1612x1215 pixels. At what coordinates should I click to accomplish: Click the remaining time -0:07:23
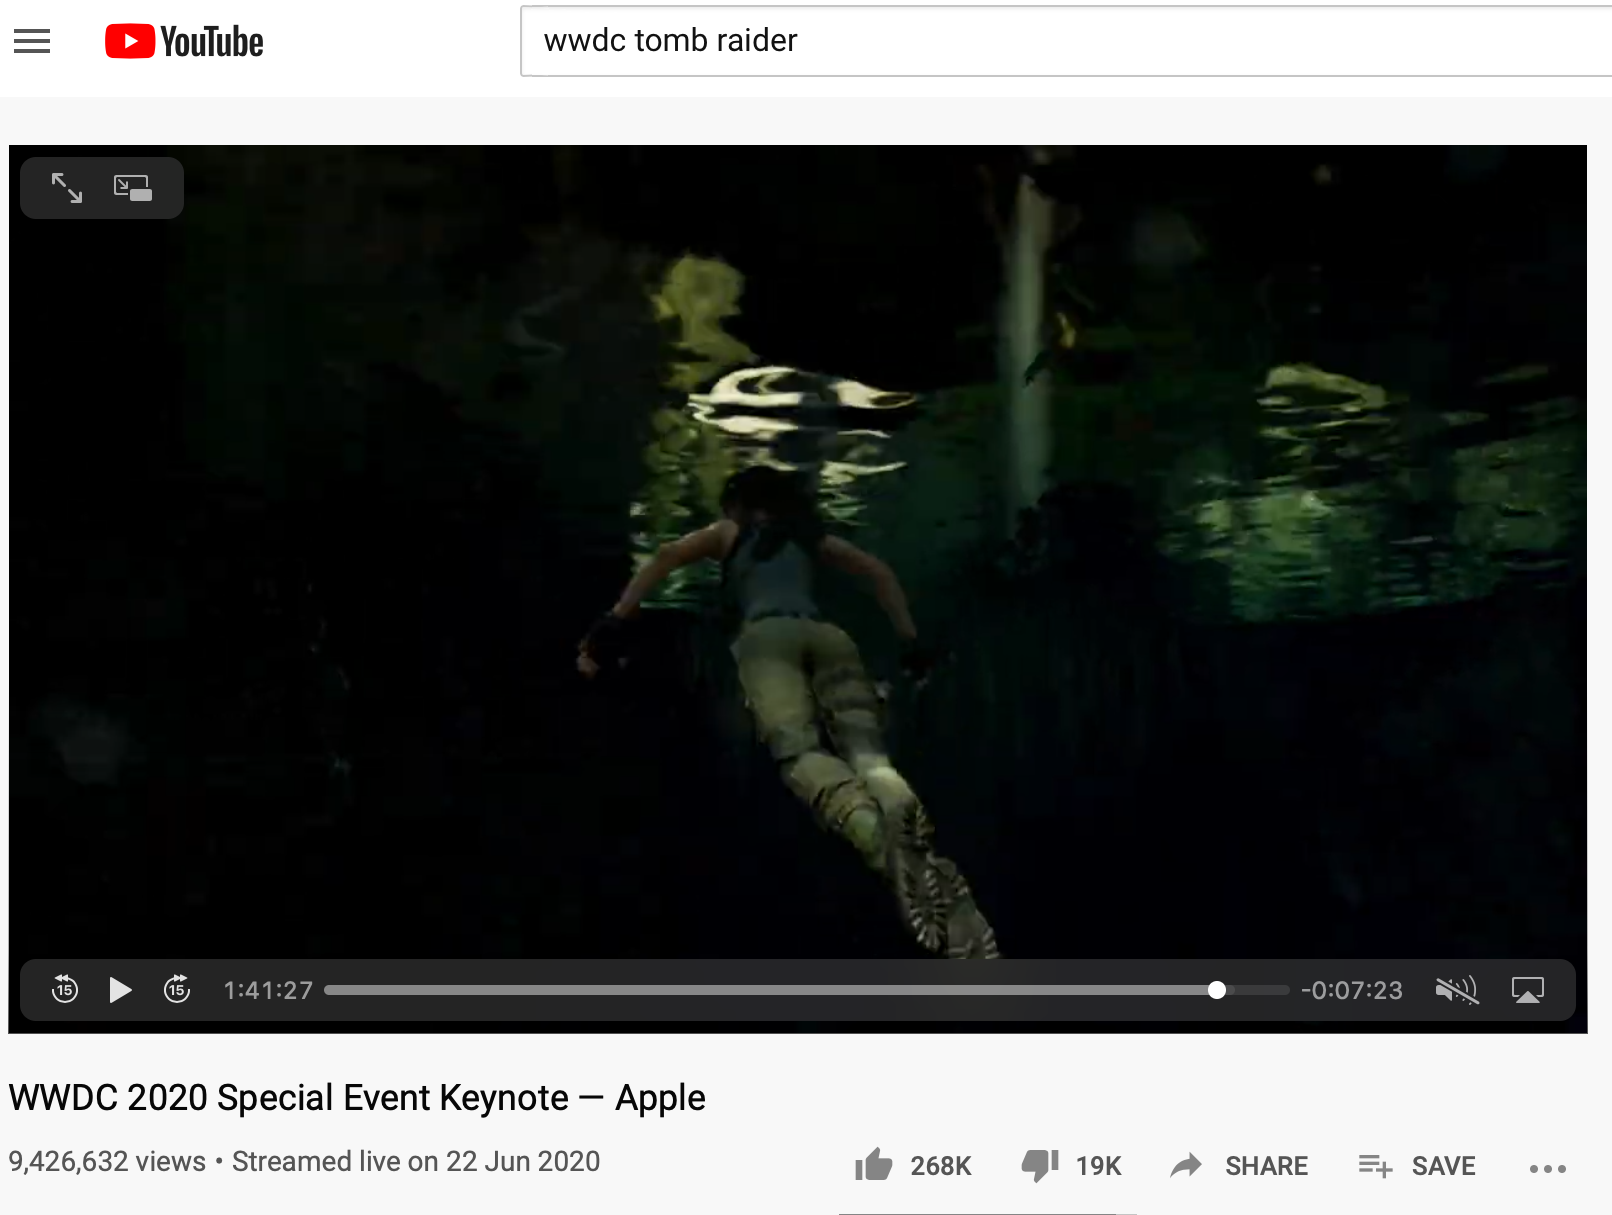click(1352, 990)
